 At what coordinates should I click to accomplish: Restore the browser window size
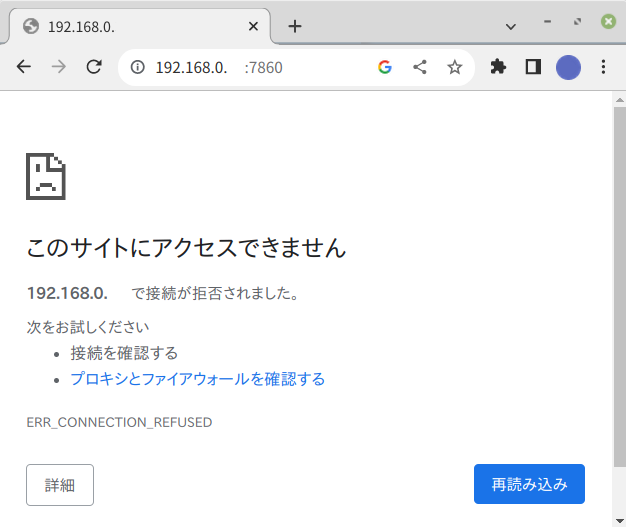point(577,22)
